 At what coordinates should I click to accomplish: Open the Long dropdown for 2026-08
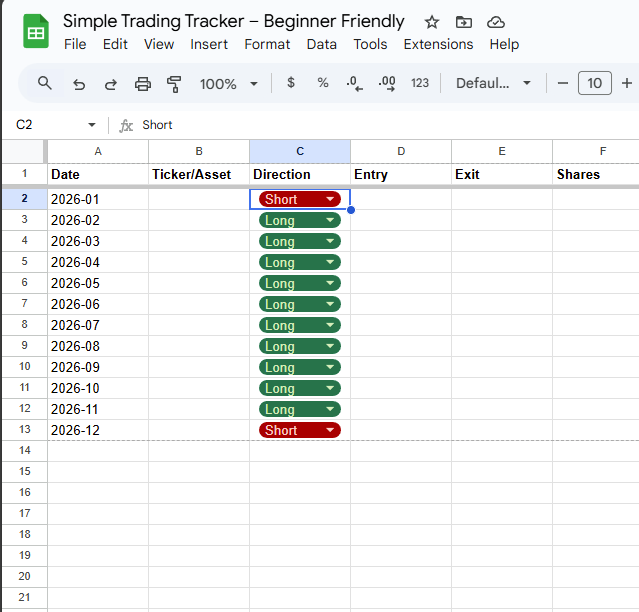click(x=330, y=346)
